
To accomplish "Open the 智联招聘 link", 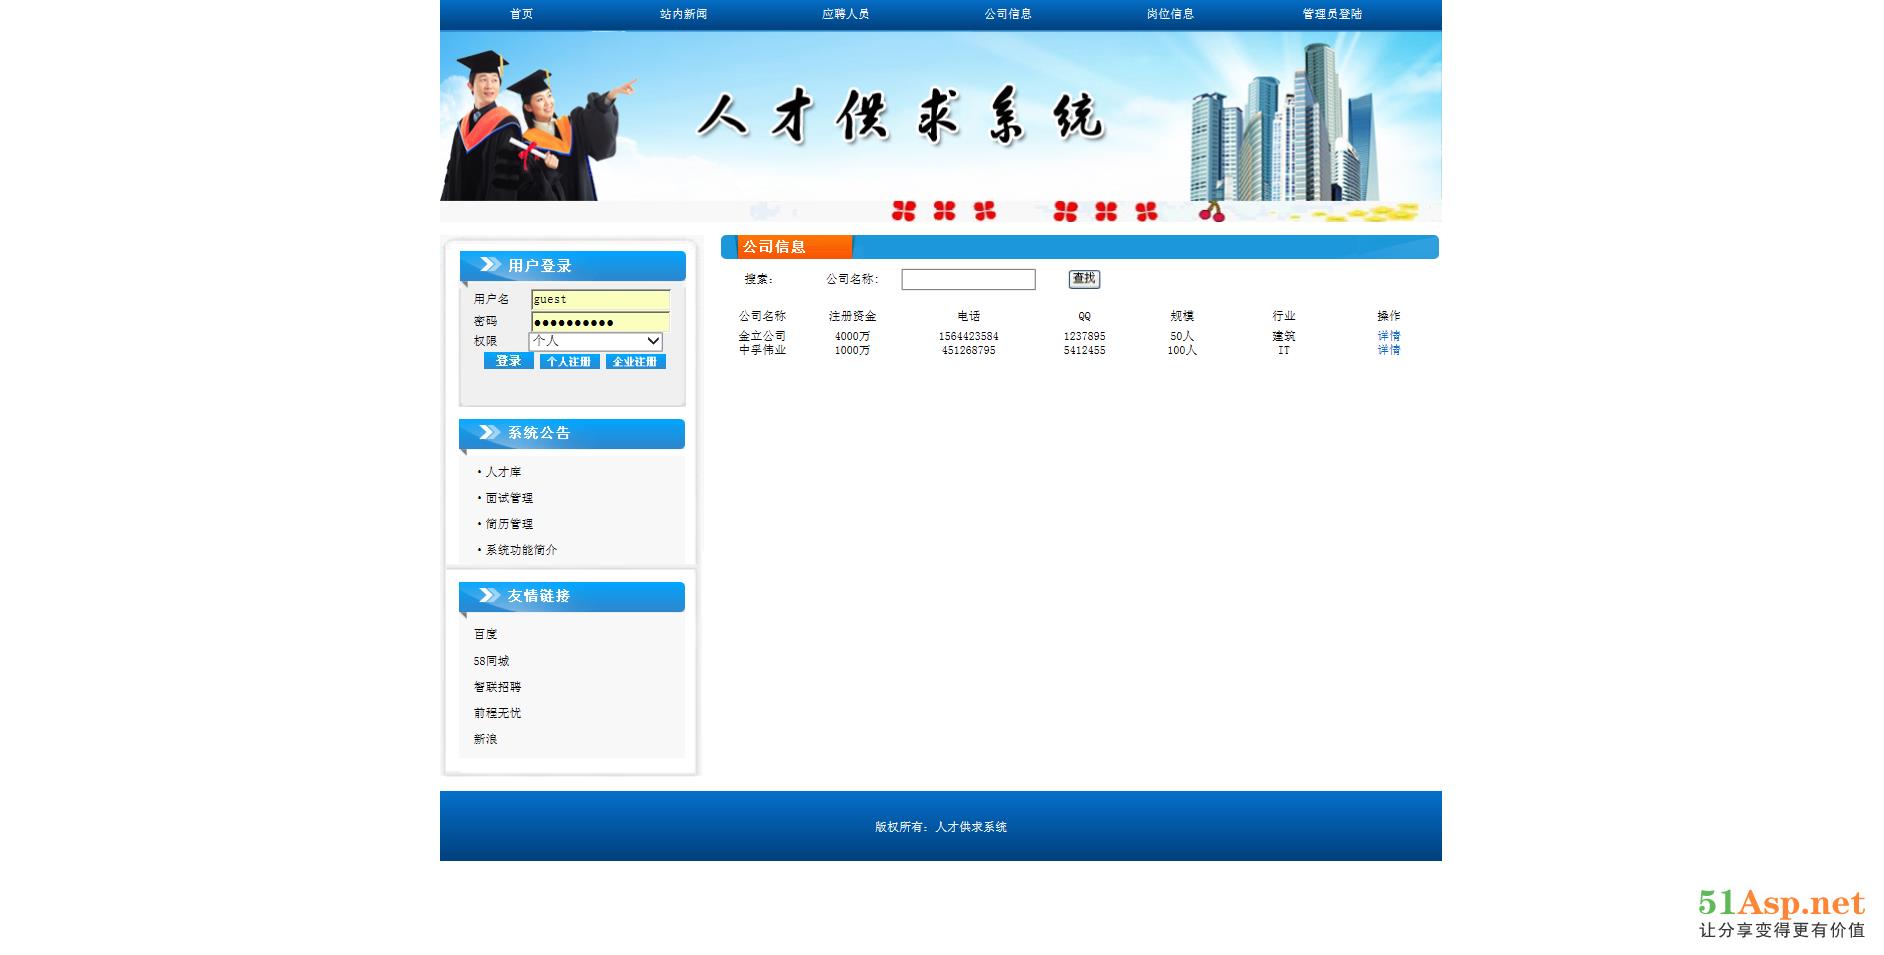I will [497, 687].
